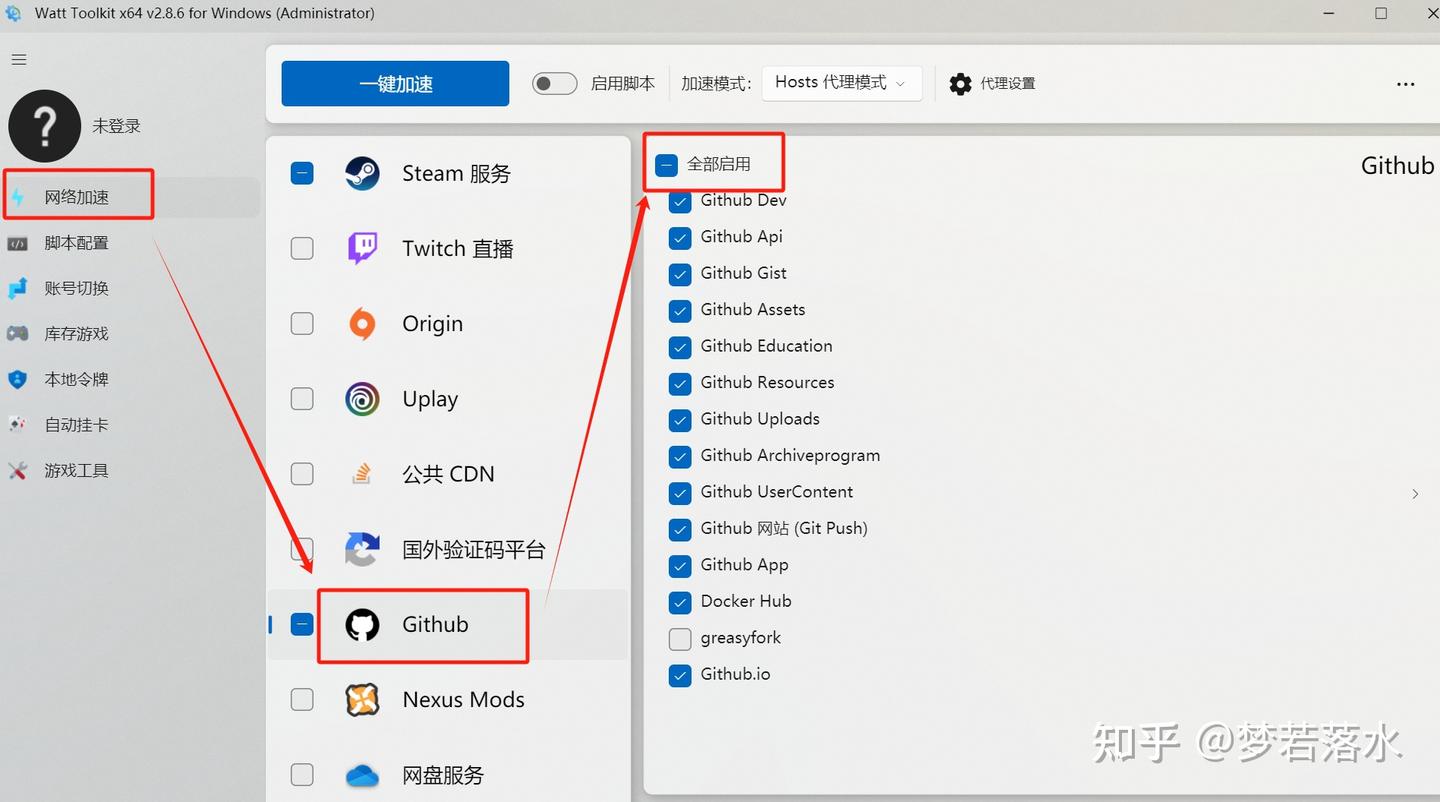This screenshot has width=1440, height=802.
Task: Uncheck the Github Archiveprogram checkbox
Action: (x=680, y=456)
